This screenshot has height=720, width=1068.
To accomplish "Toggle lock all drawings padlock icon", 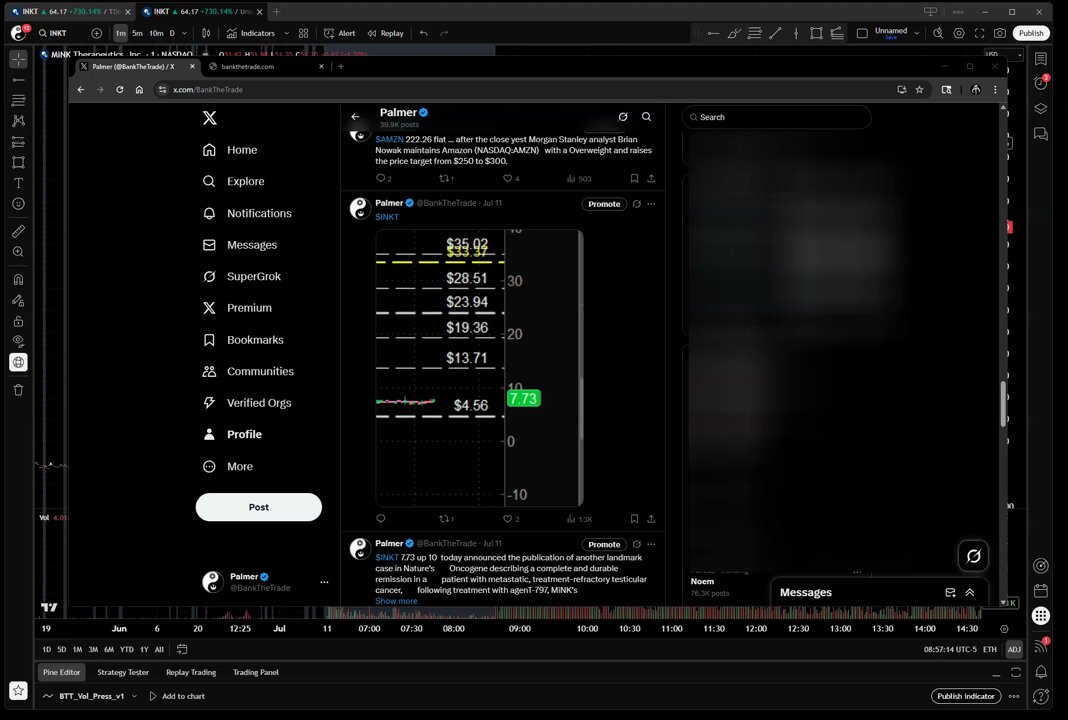I will [x=18, y=321].
